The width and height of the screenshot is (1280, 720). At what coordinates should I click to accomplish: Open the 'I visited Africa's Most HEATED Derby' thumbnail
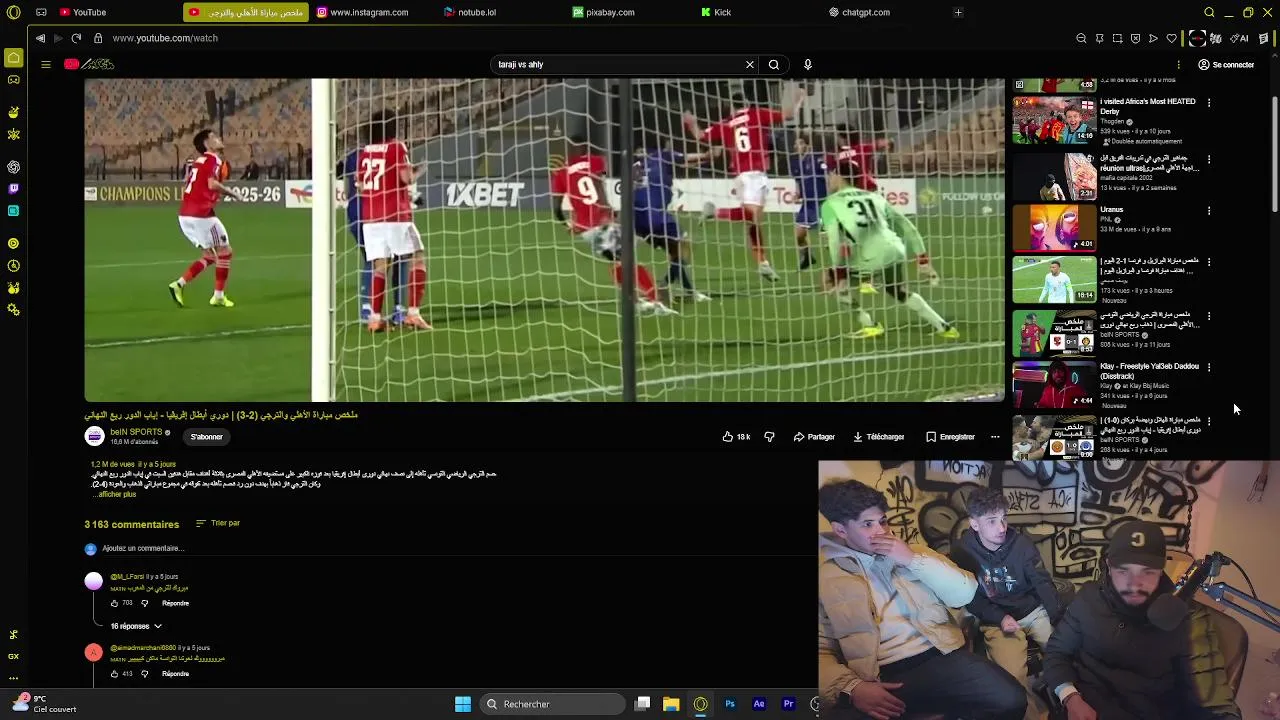pyautogui.click(x=1054, y=119)
